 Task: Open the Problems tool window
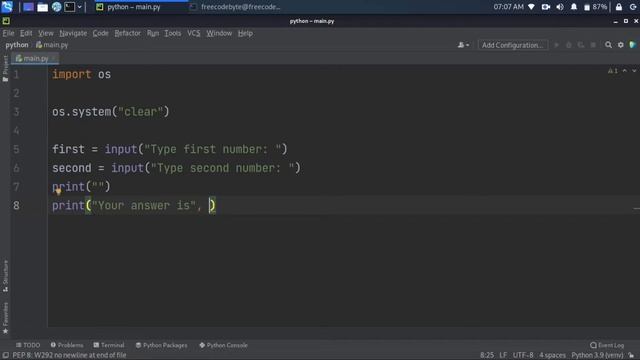tap(67, 345)
